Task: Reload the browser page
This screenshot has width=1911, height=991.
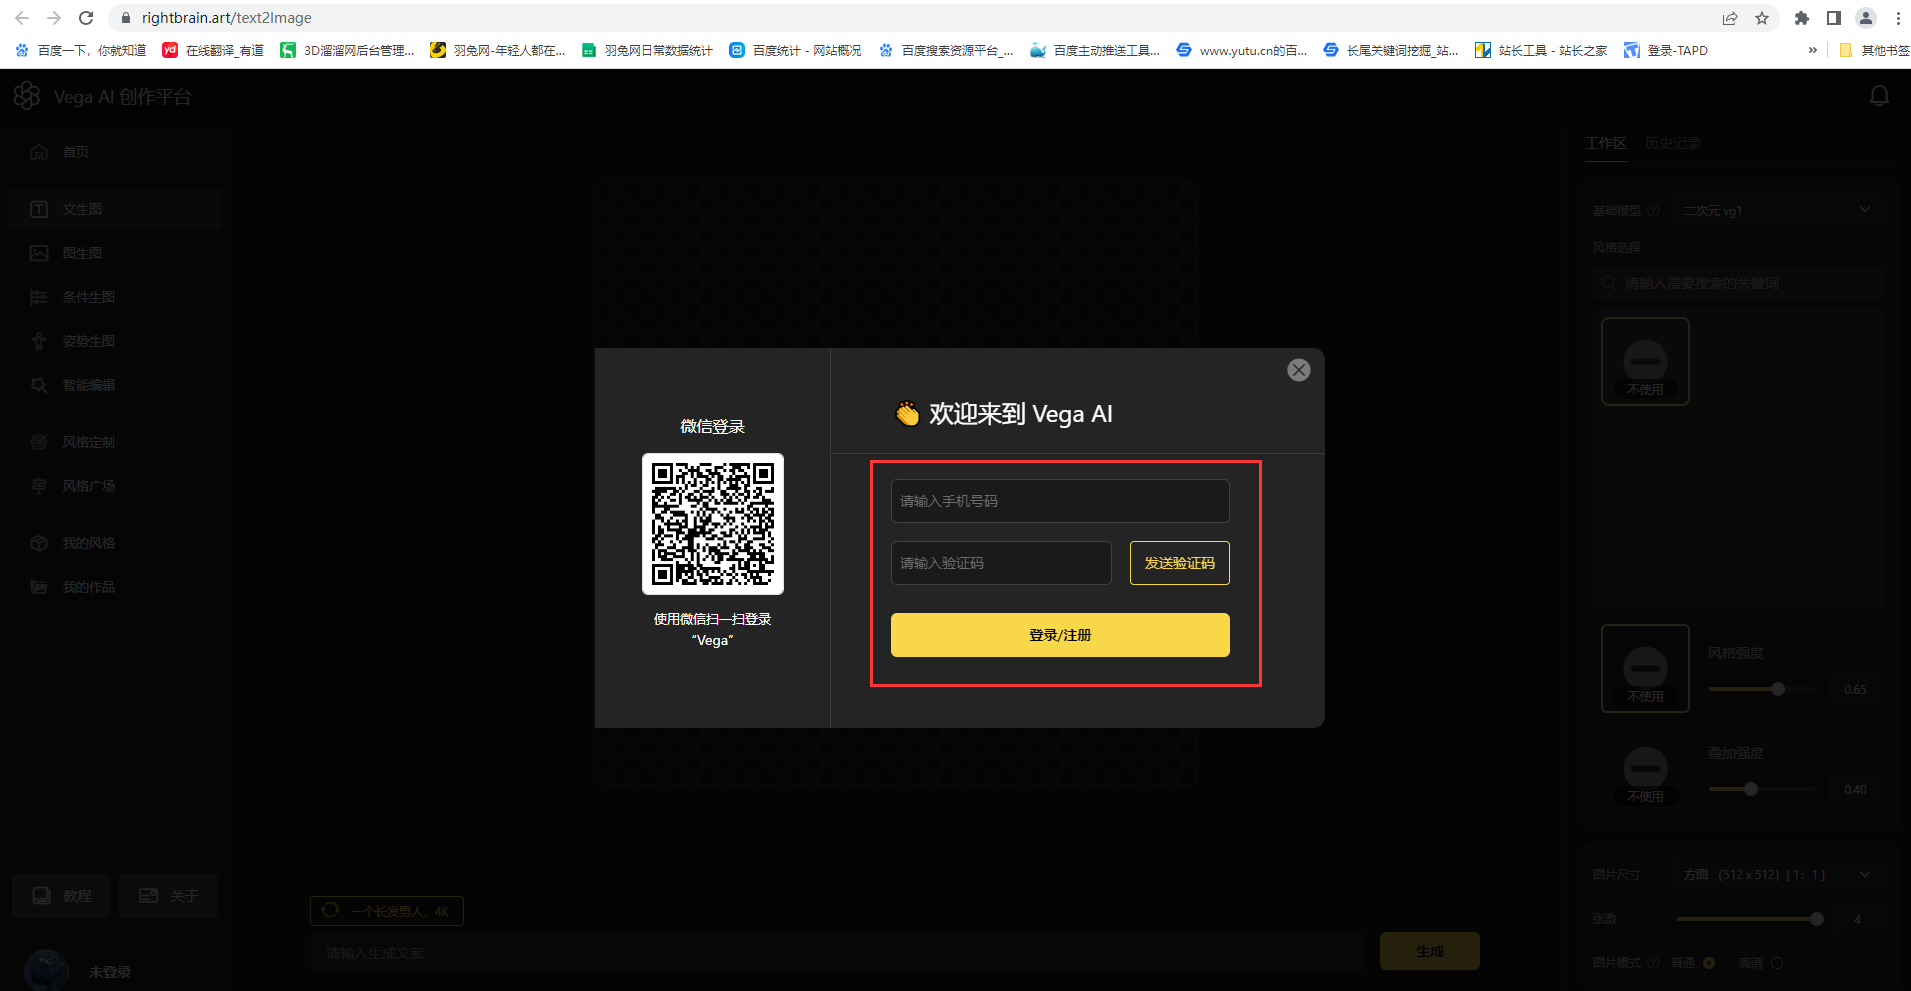Action: click(x=86, y=18)
